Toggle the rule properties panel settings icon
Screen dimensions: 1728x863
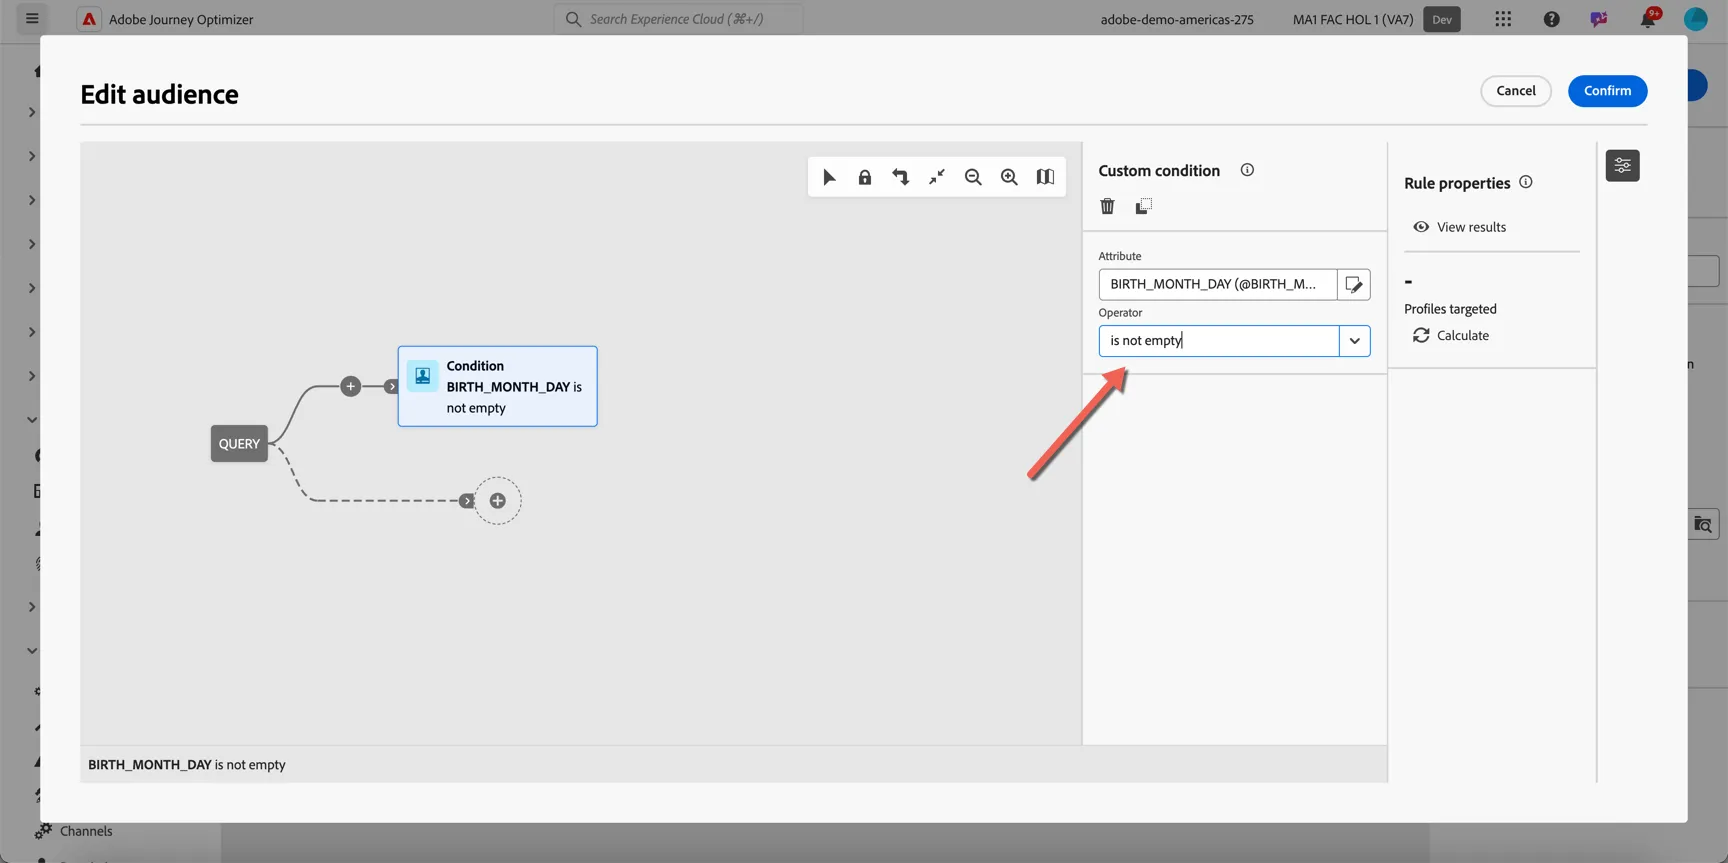(1622, 165)
